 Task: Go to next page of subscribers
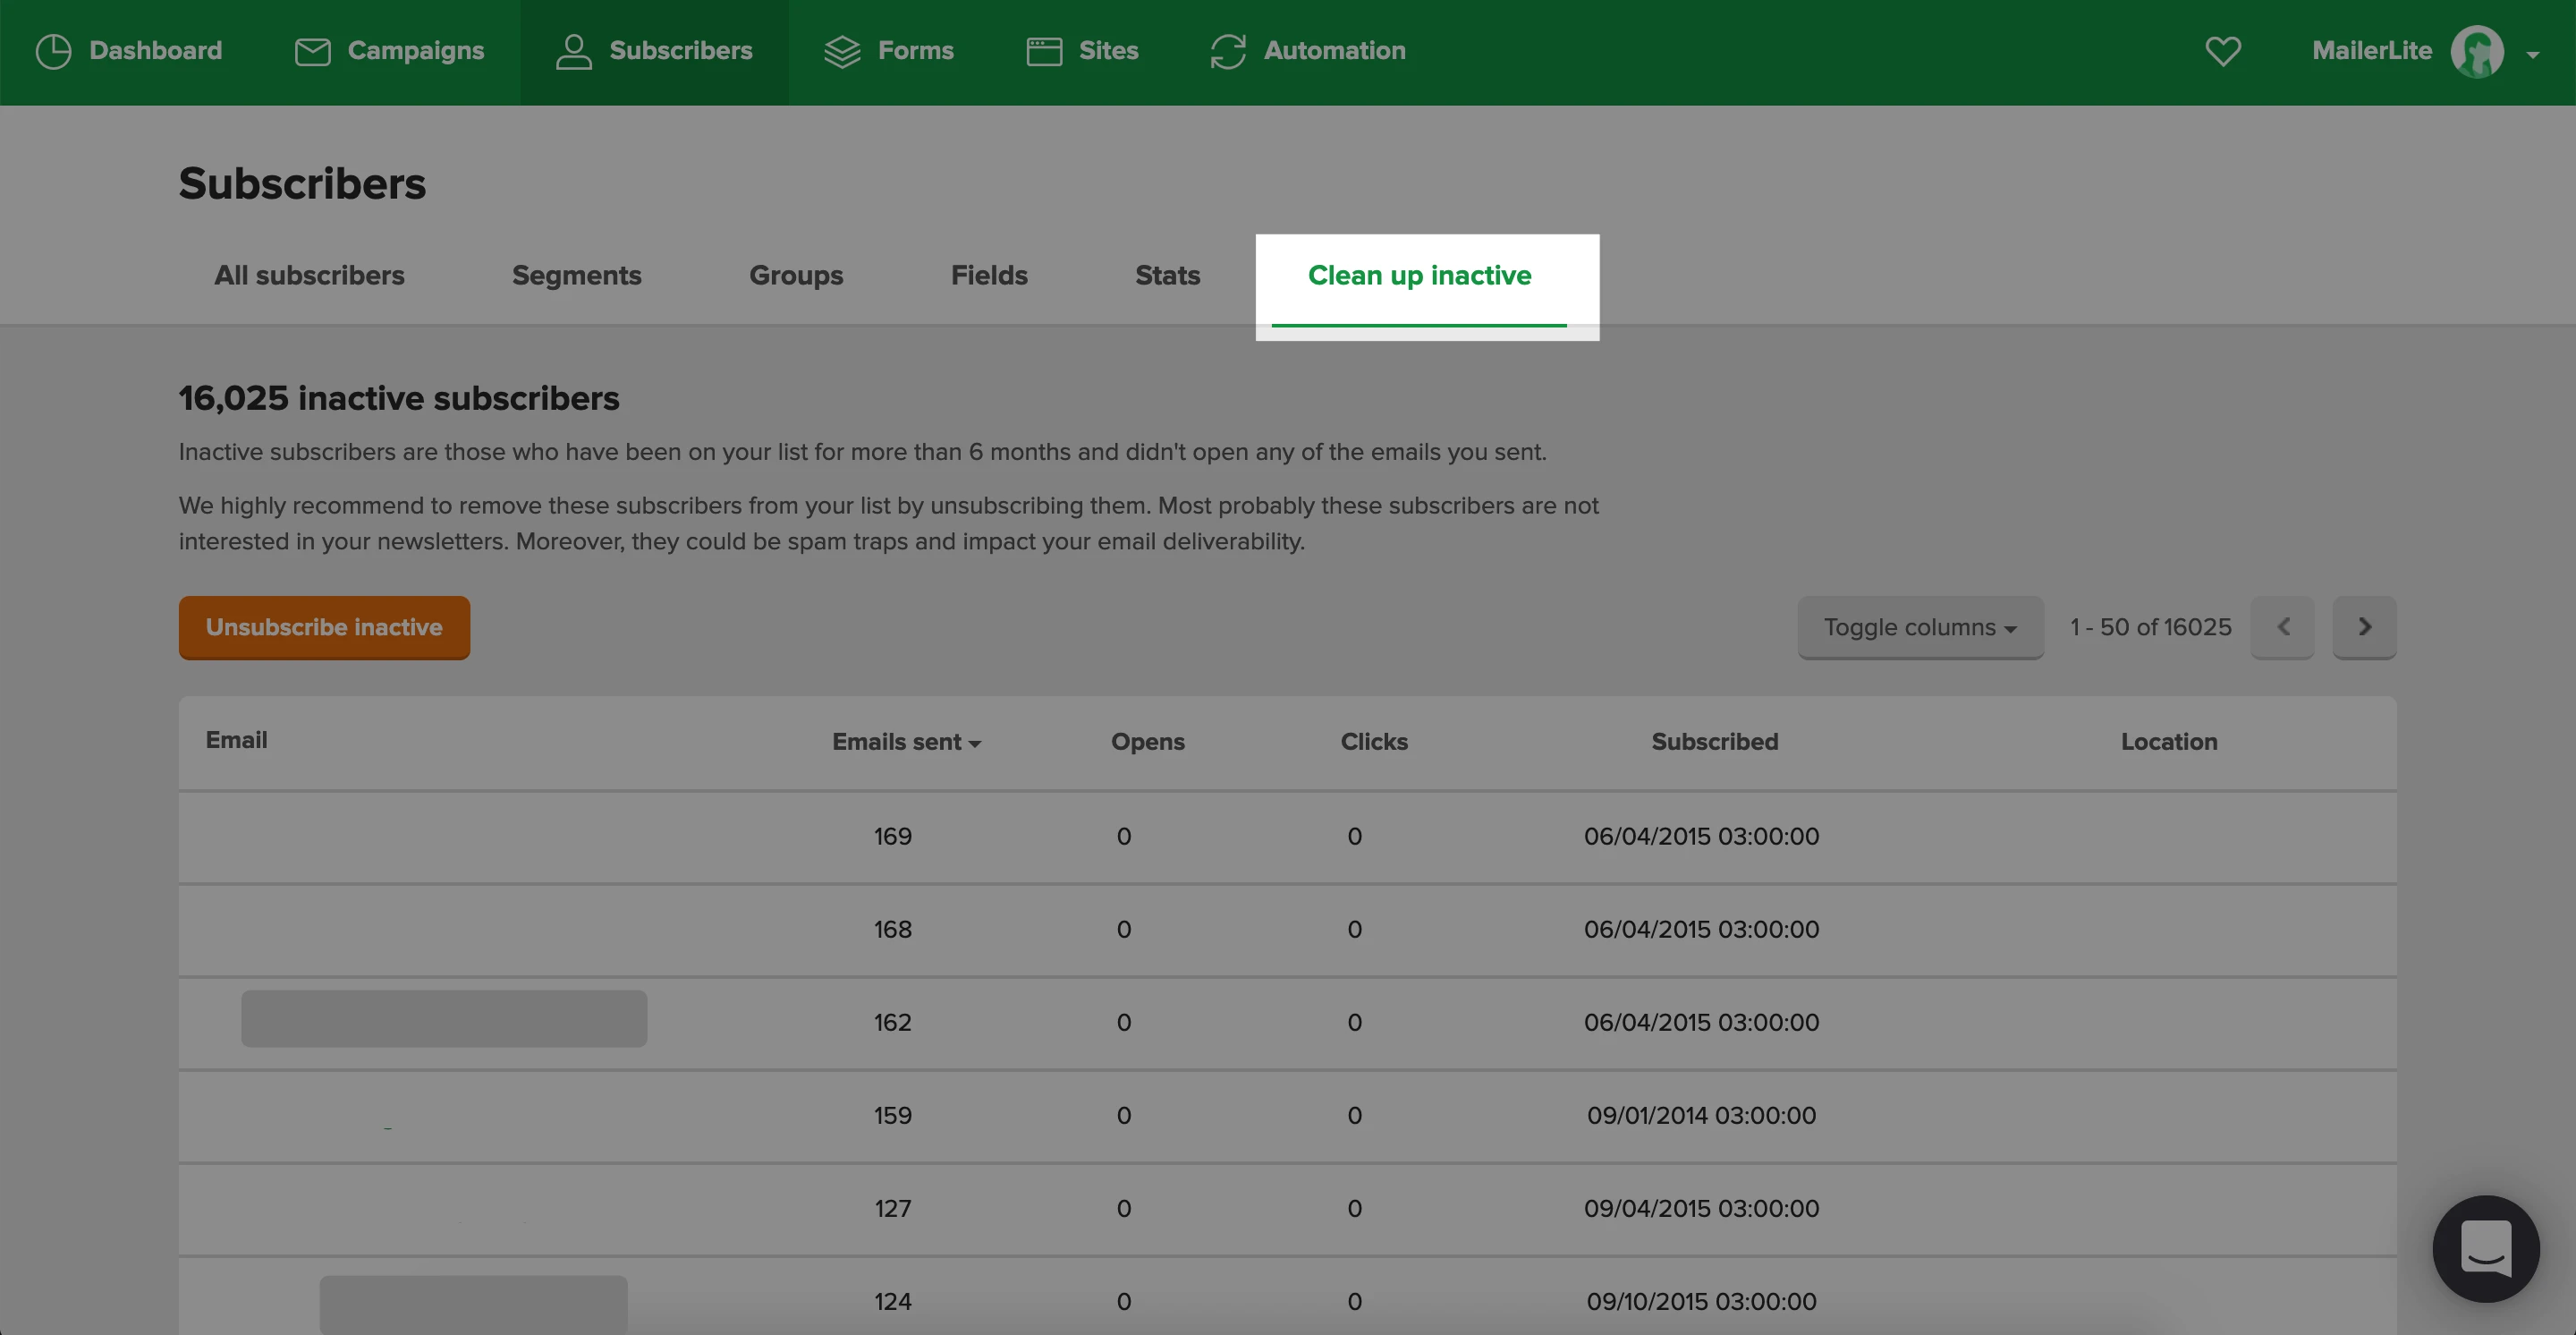tap(2363, 627)
